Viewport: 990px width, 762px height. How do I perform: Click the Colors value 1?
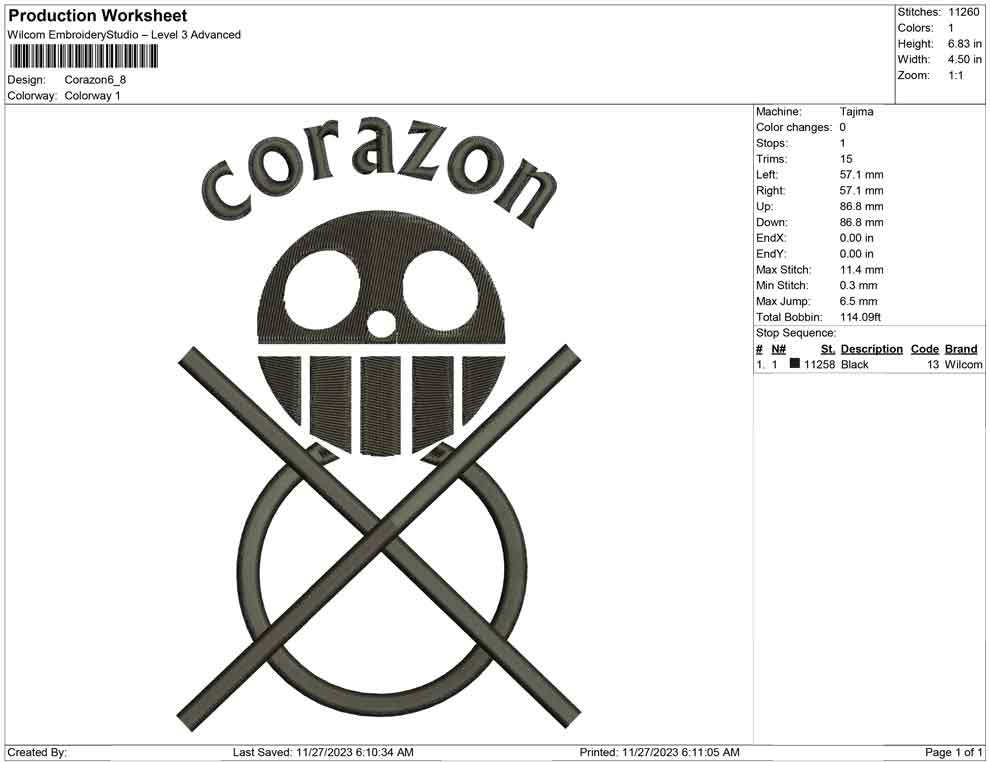point(951,28)
